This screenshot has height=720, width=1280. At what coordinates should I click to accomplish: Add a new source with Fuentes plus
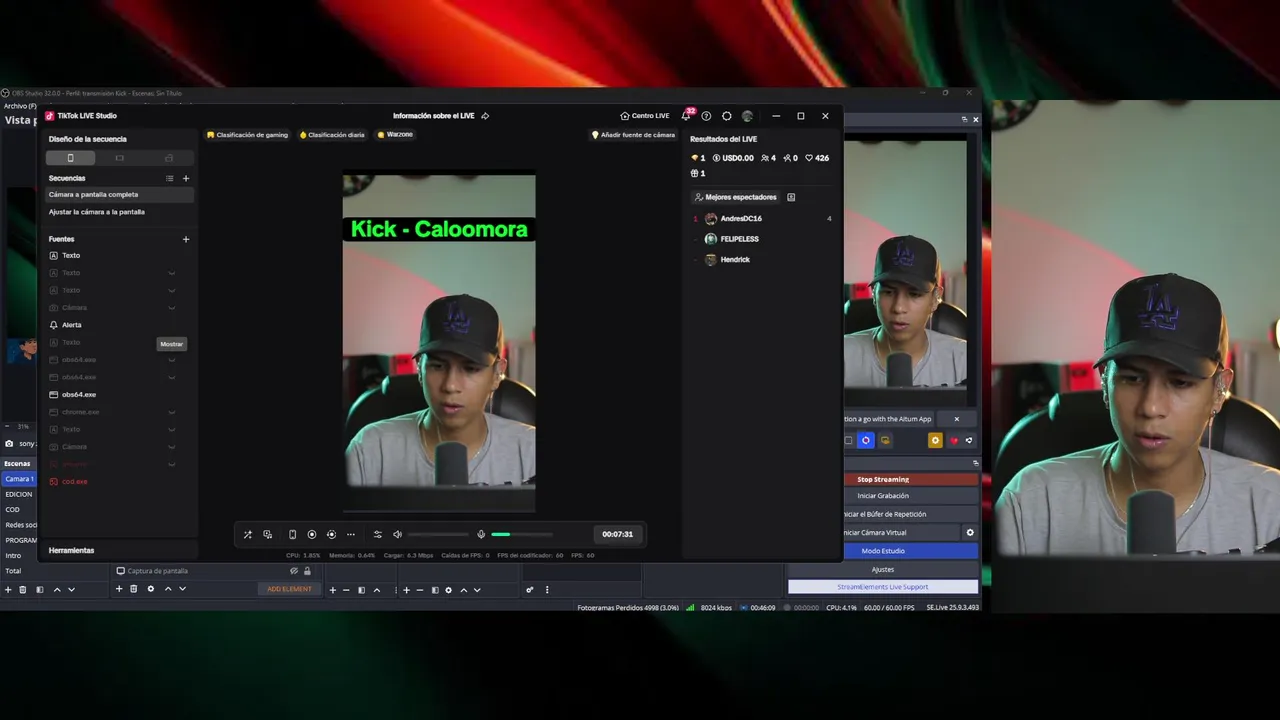pyautogui.click(x=186, y=239)
